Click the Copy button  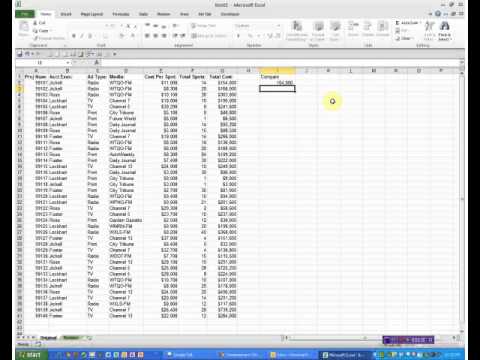[41, 31]
